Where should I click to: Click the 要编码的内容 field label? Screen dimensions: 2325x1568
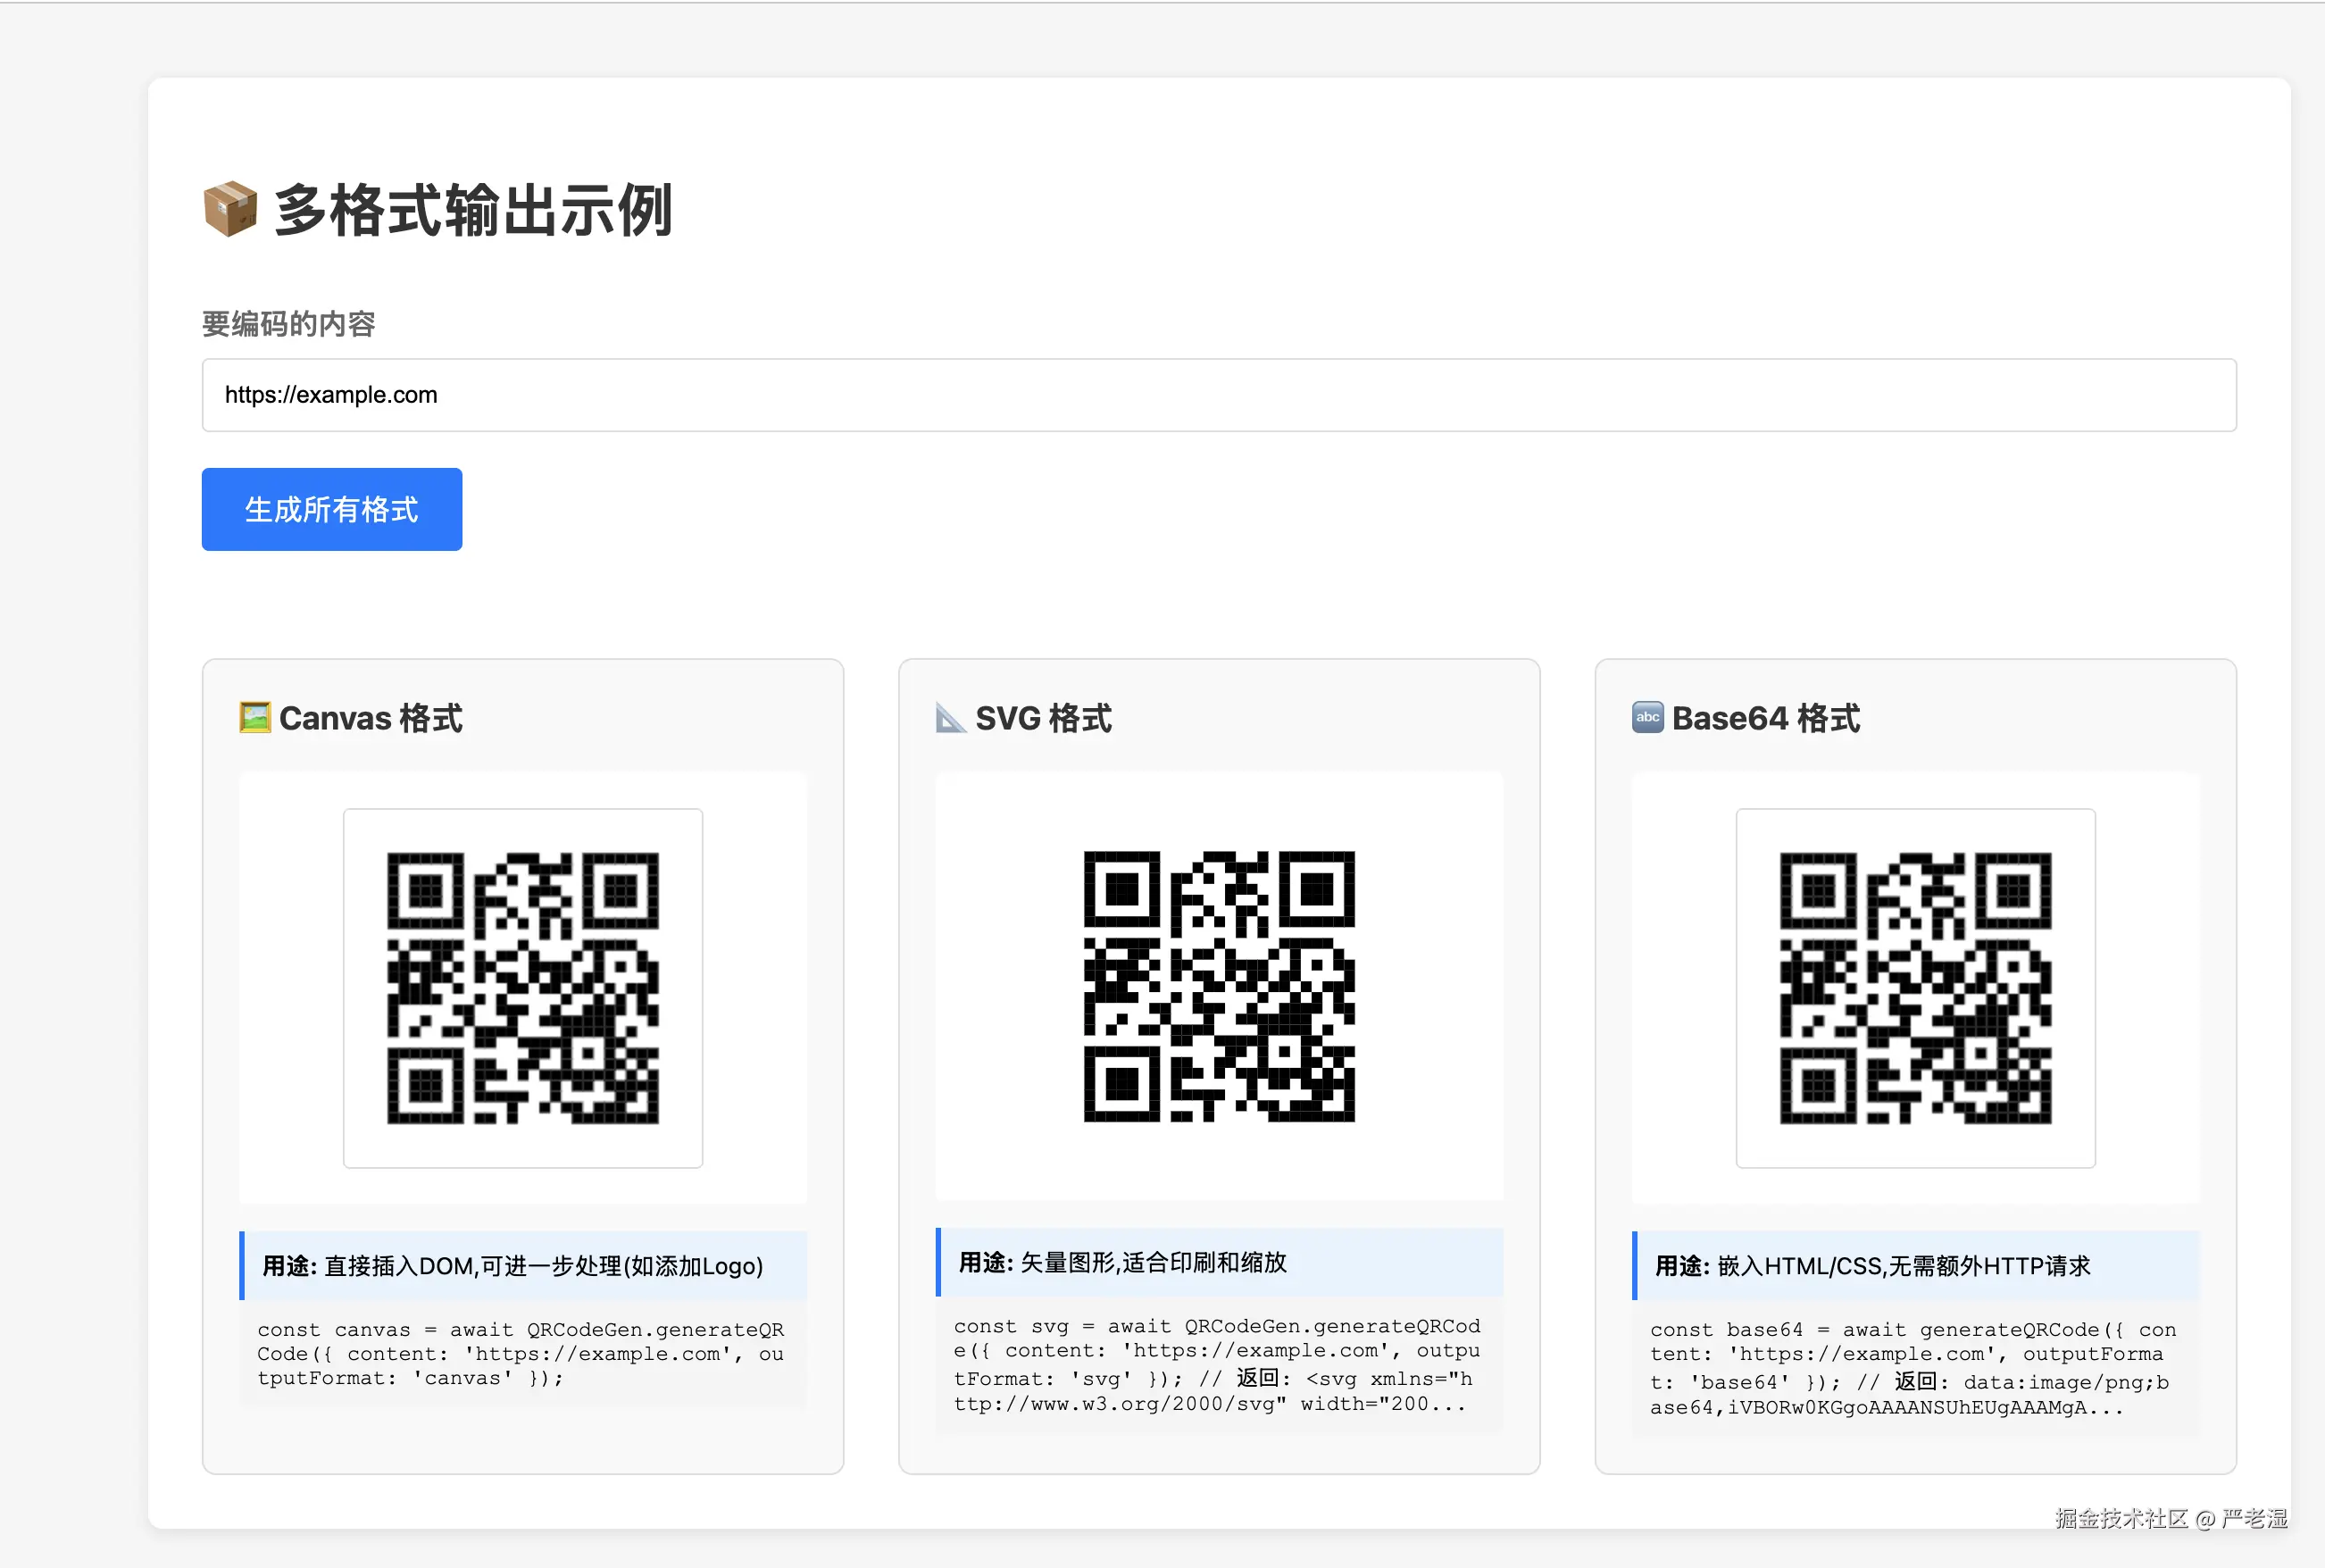tap(288, 323)
